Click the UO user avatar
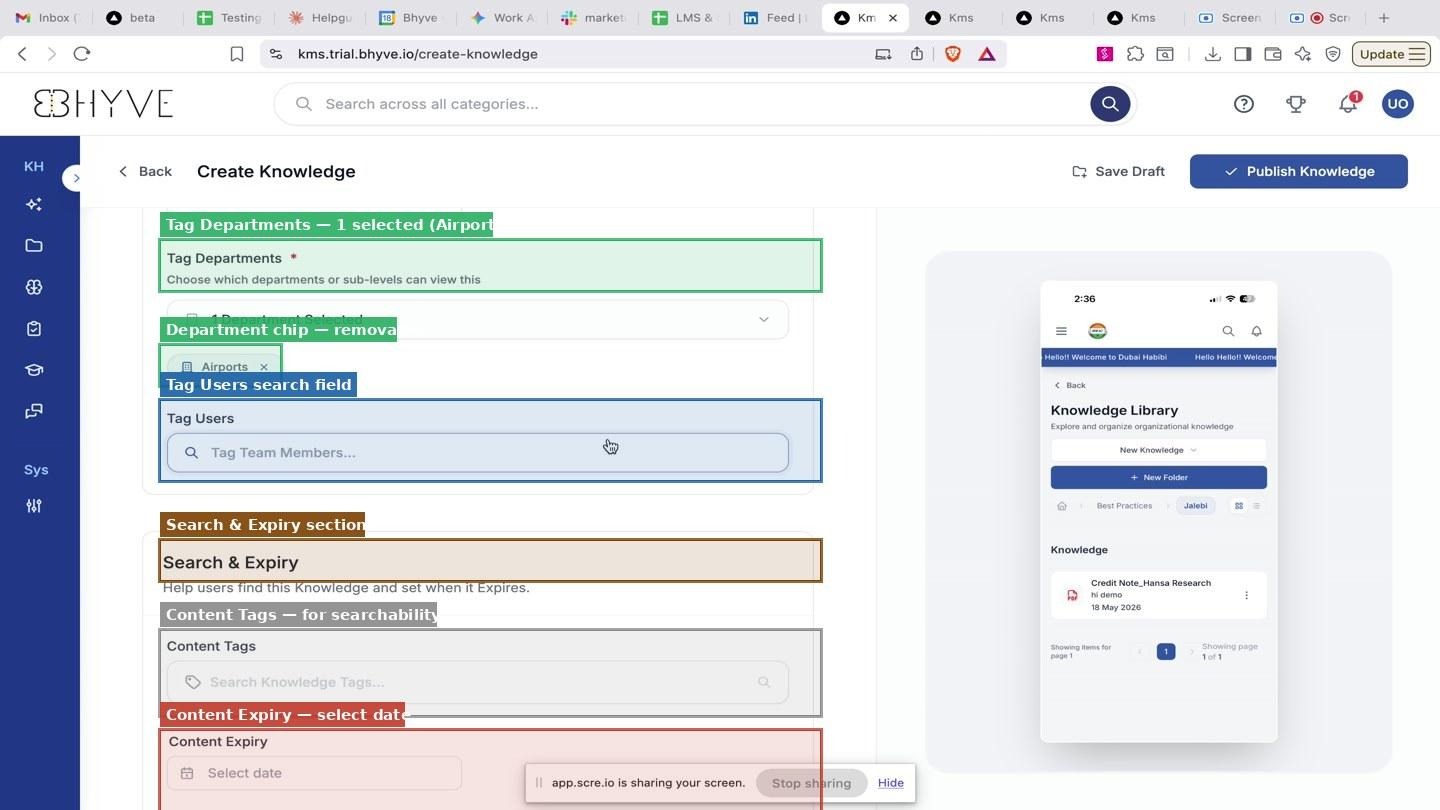1440x810 pixels. tap(1398, 104)
